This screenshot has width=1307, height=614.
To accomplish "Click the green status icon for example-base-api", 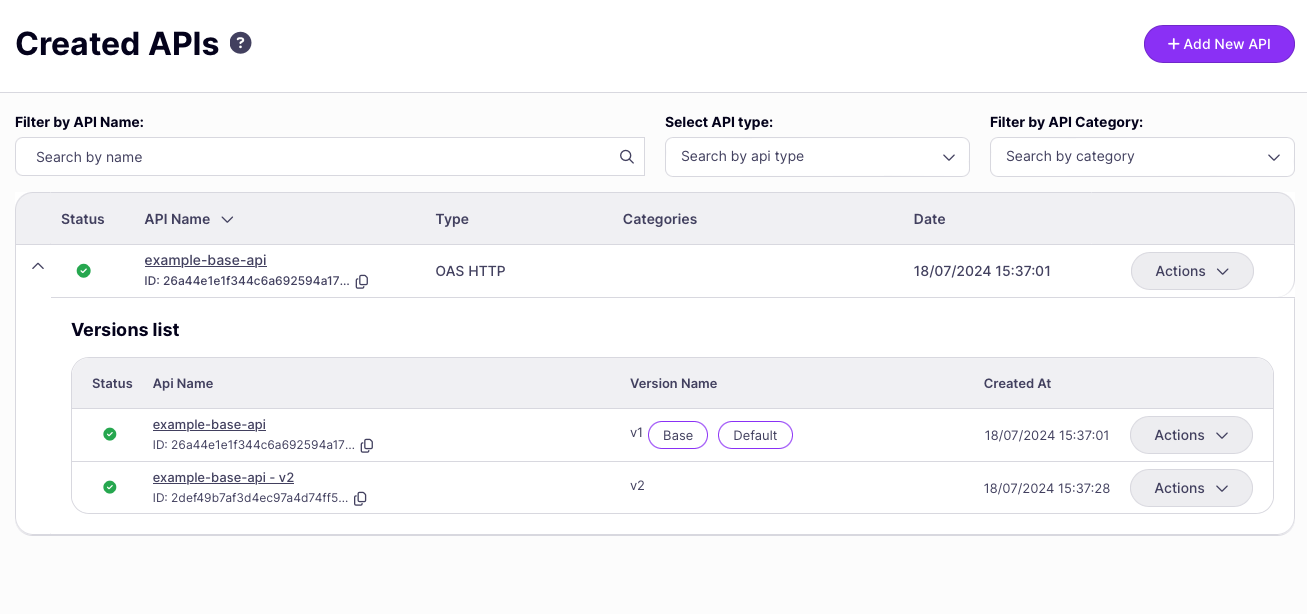I will [x=83, y=270].
